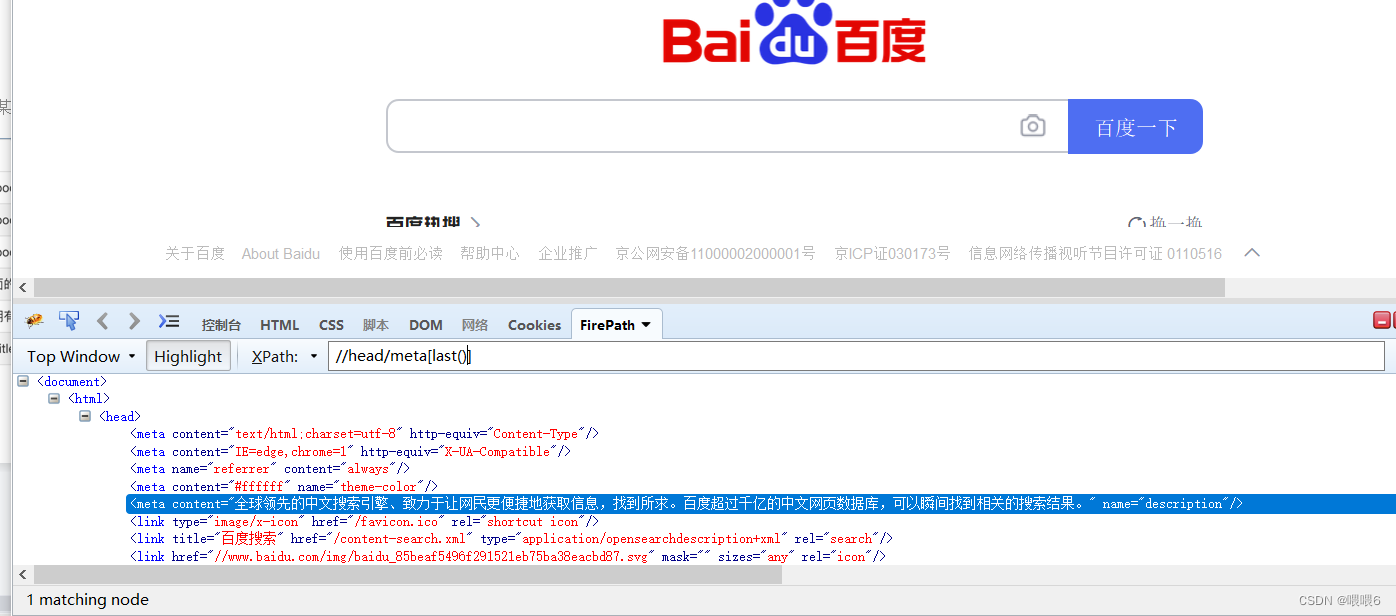1396x616 pixels.
Task: Switch to the CSS tab
Action: tap(331, 325)
